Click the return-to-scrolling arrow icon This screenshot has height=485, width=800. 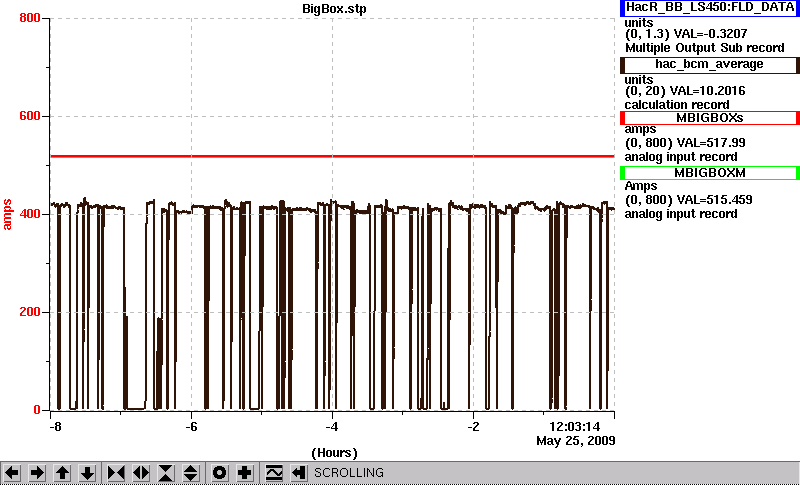click(299, 473)
